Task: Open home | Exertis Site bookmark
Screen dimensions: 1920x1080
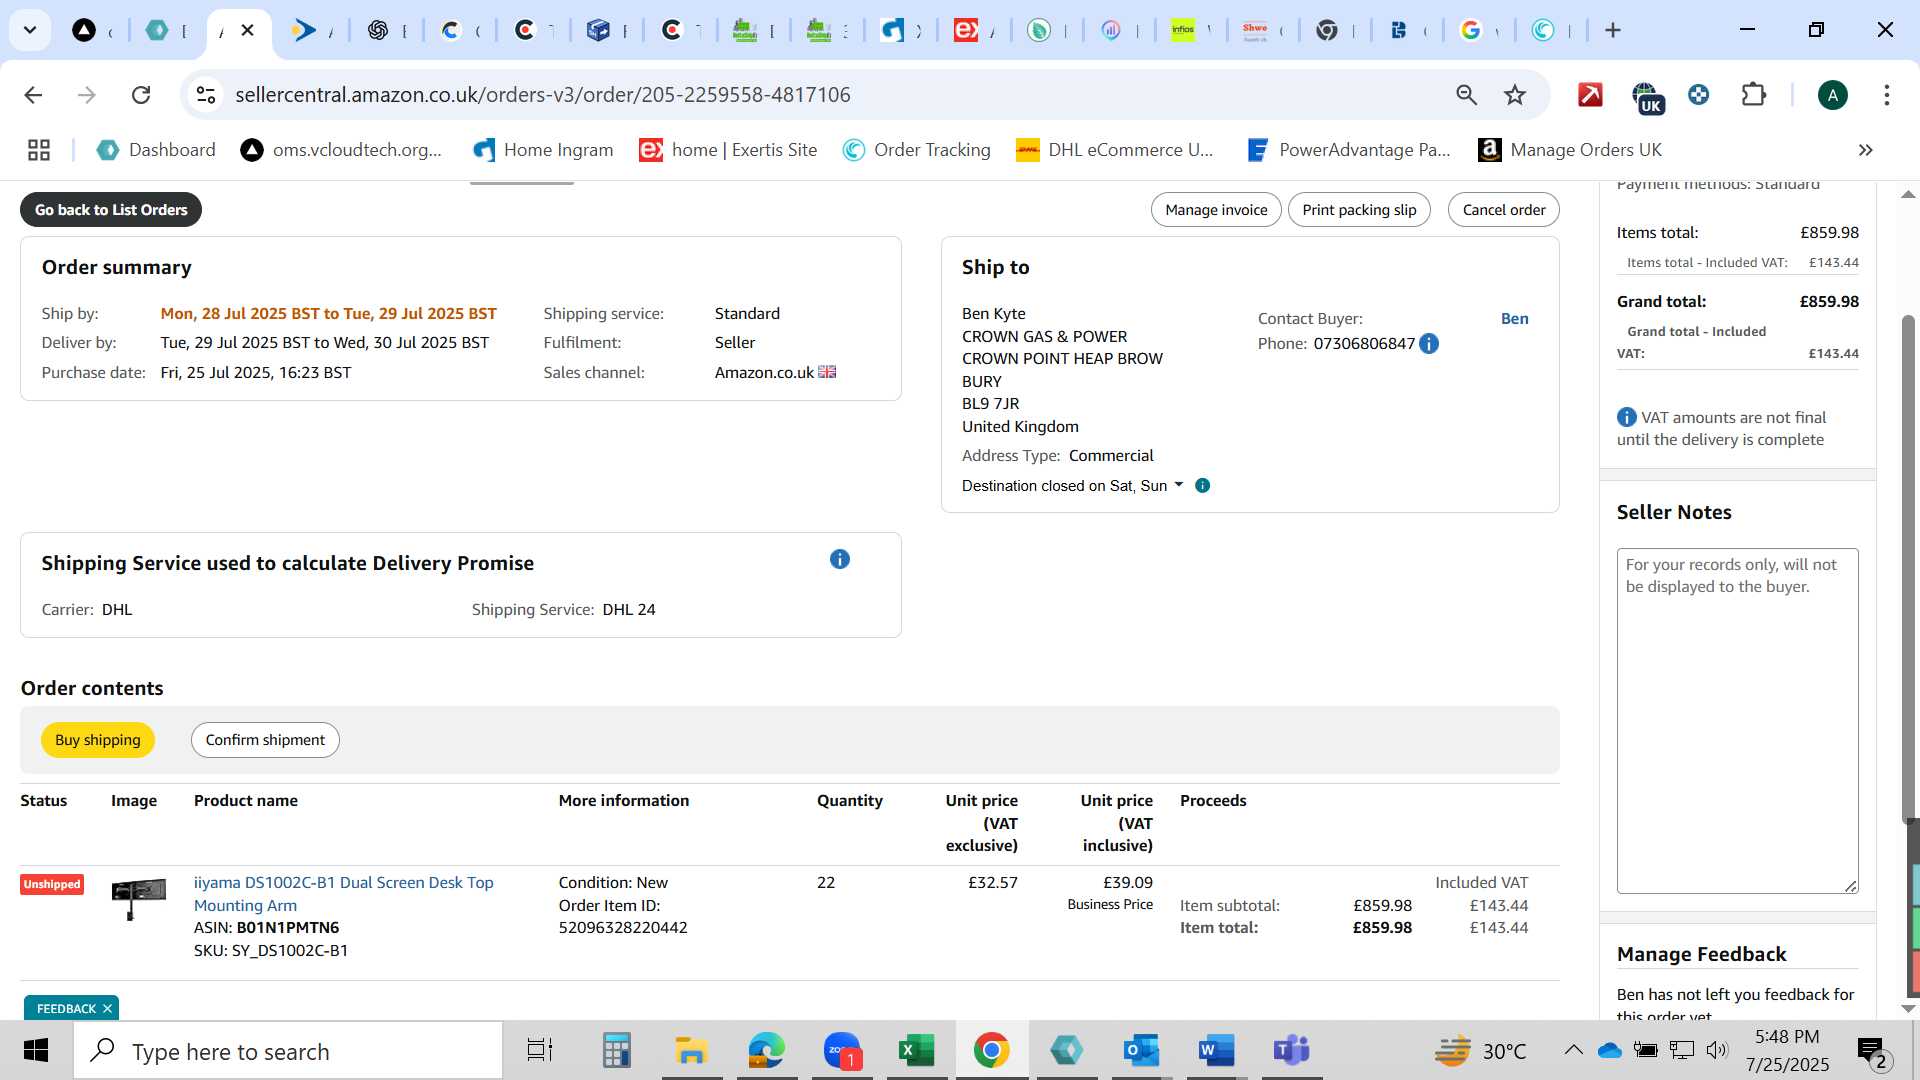Action: tap(728, 150)
